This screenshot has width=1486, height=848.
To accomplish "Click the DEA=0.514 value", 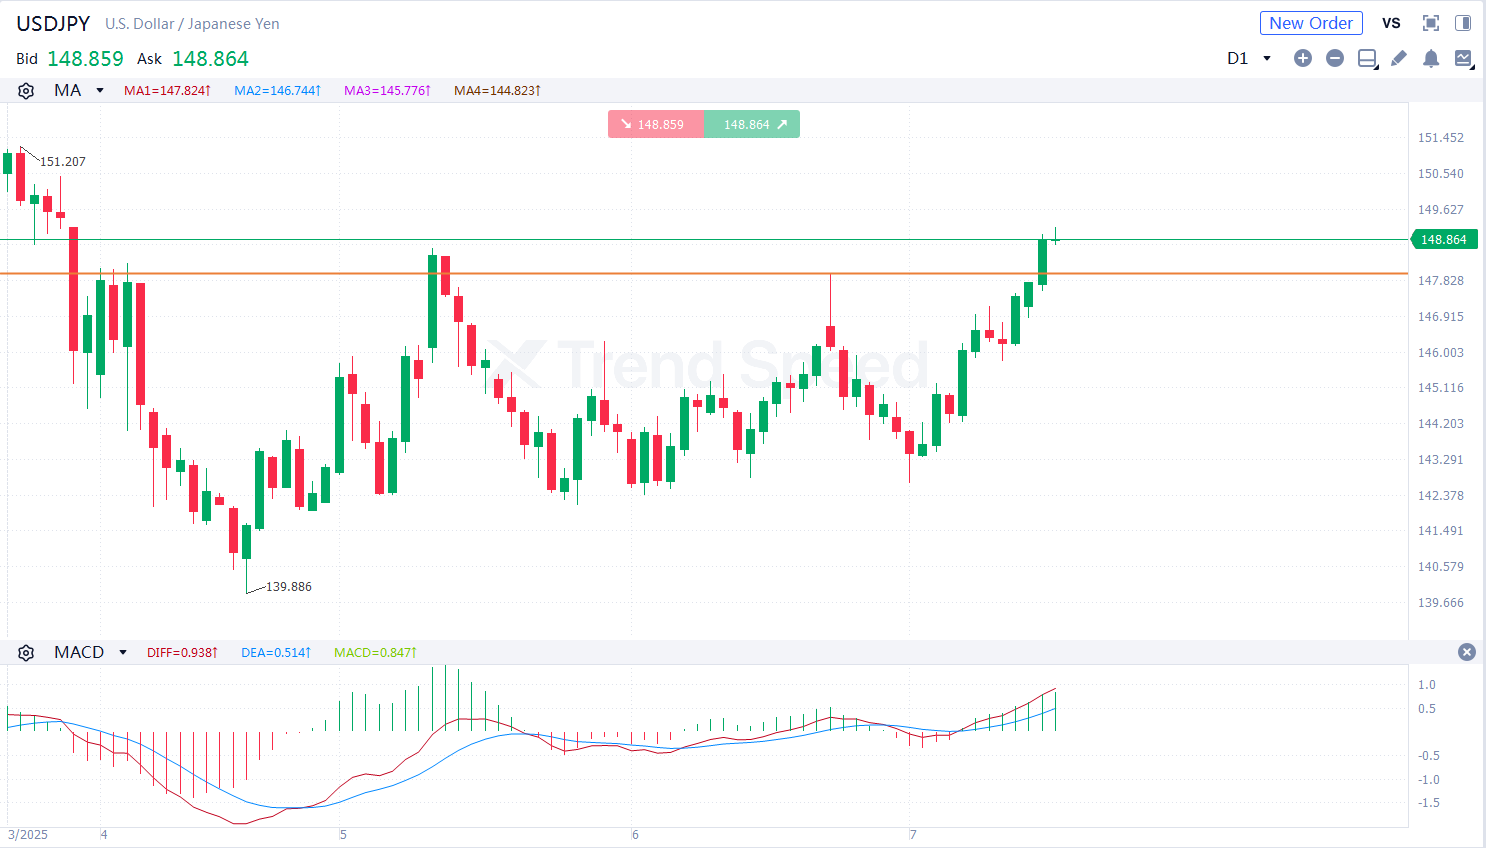I will point(276,652).
